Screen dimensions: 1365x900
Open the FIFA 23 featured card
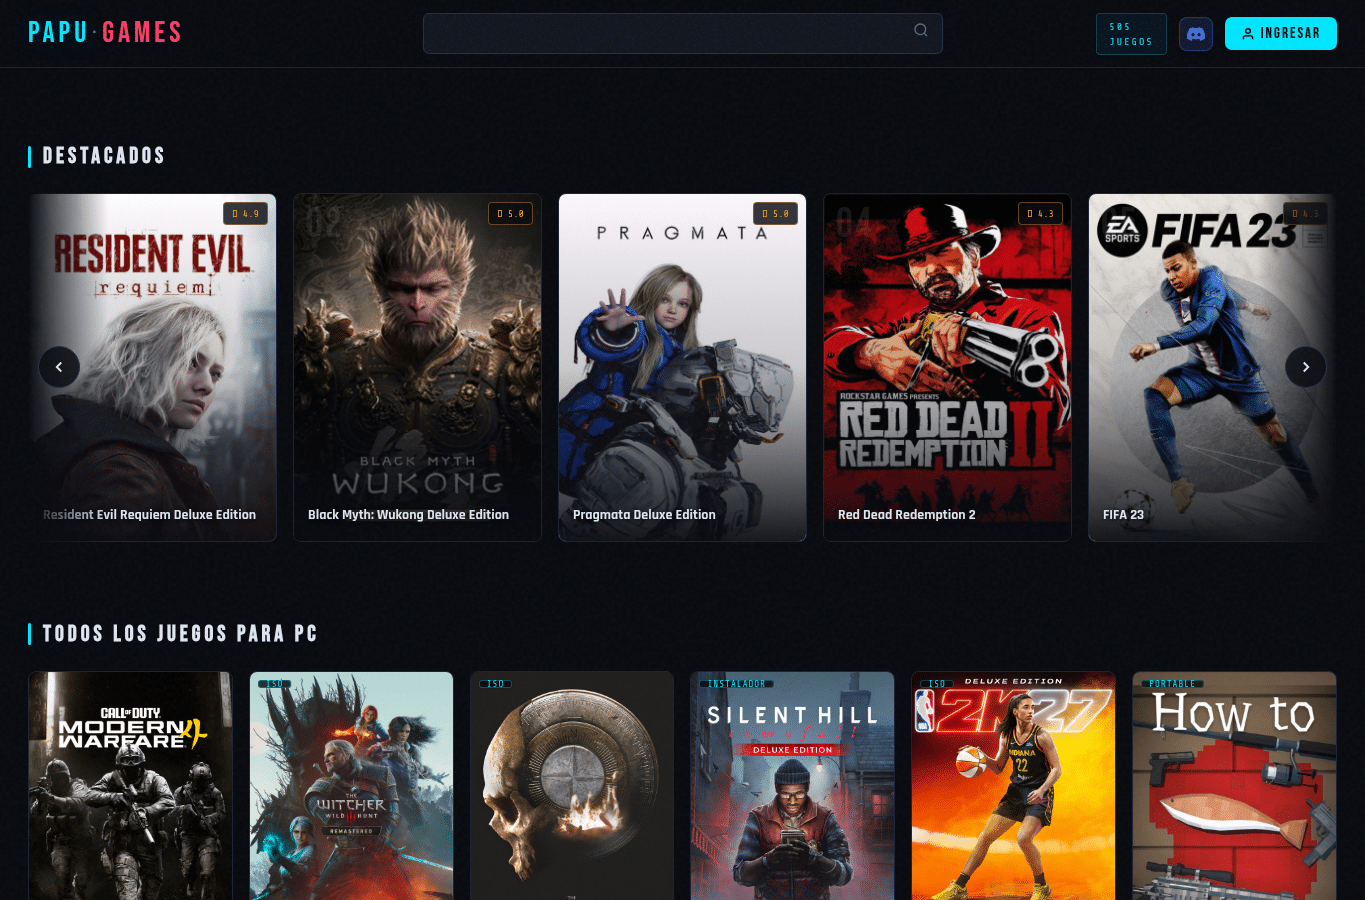tap(1212, 367)
